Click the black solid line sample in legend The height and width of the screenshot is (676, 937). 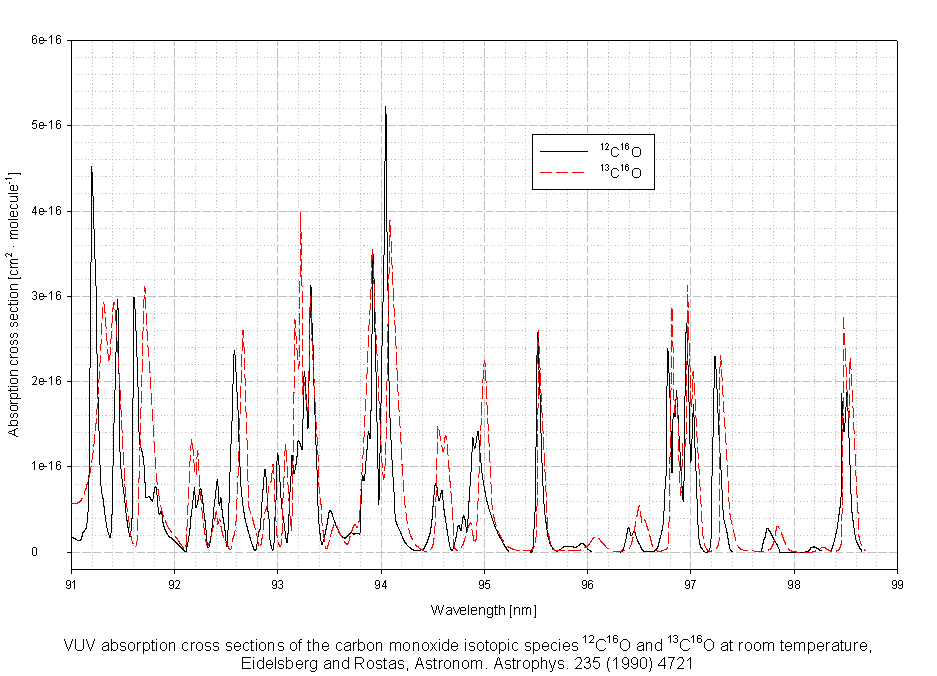click(x=562, y=150)
